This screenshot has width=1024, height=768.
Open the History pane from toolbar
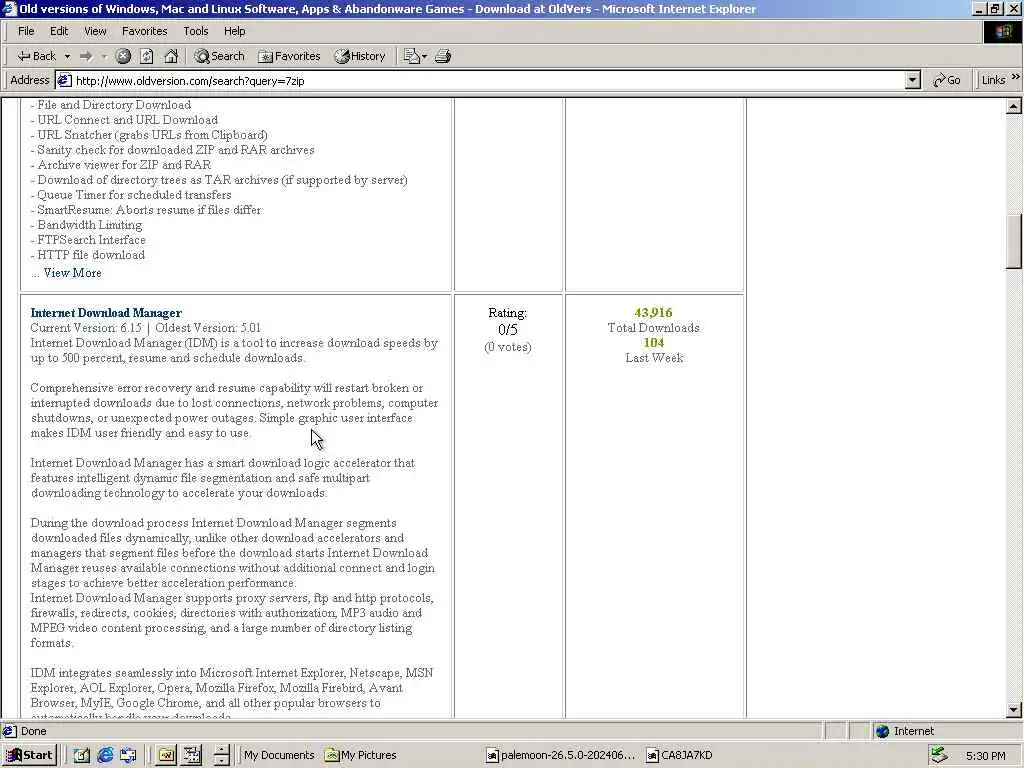click(x=360, y=56)
